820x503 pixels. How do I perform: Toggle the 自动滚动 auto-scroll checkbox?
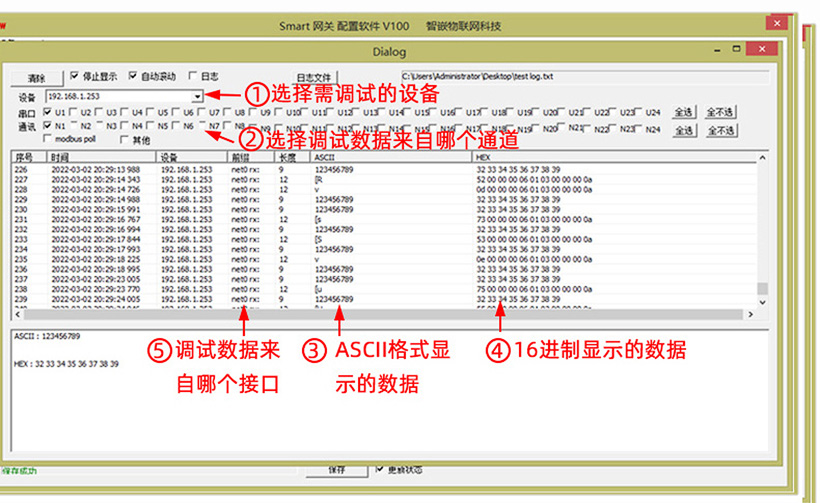133,76
